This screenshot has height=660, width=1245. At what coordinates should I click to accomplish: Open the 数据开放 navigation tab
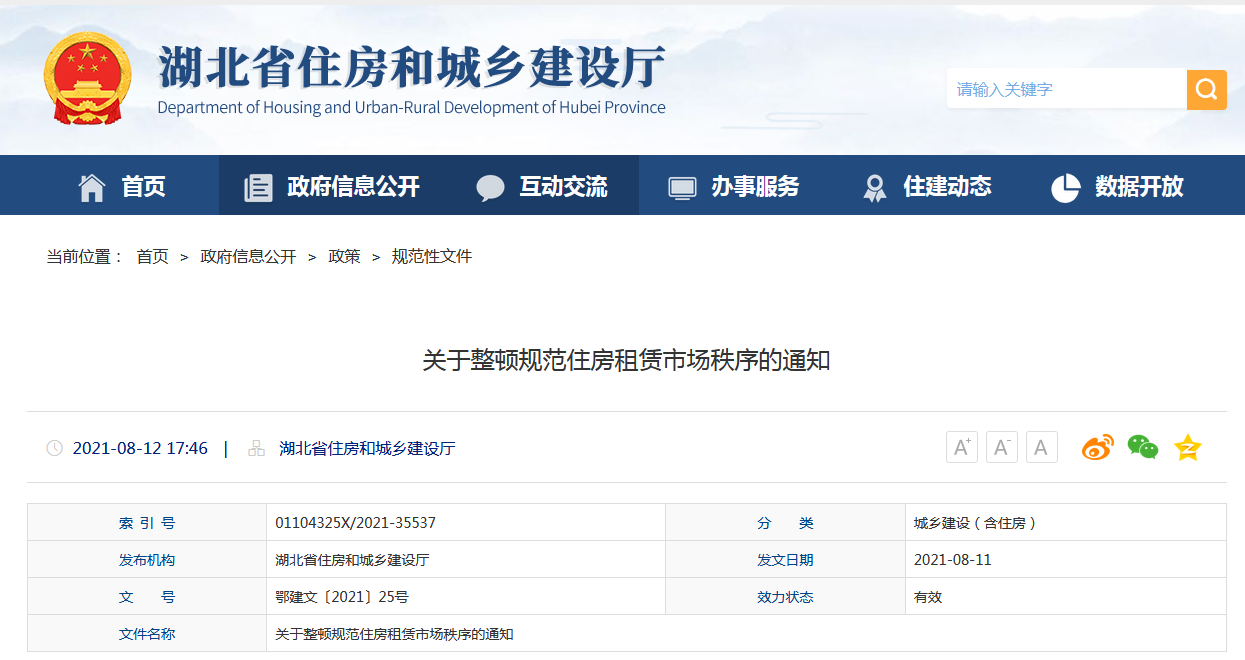1139,186
